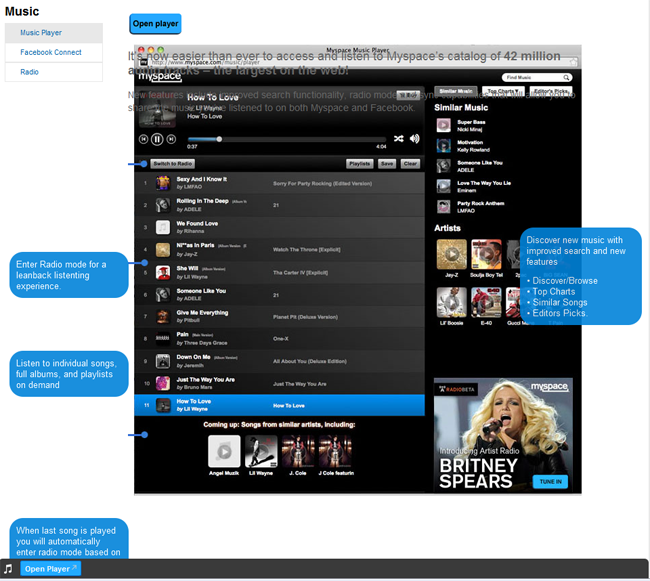Click TUNE IN on Britney Spears ad
650x581 pixels.
click(x=550, y=482)
